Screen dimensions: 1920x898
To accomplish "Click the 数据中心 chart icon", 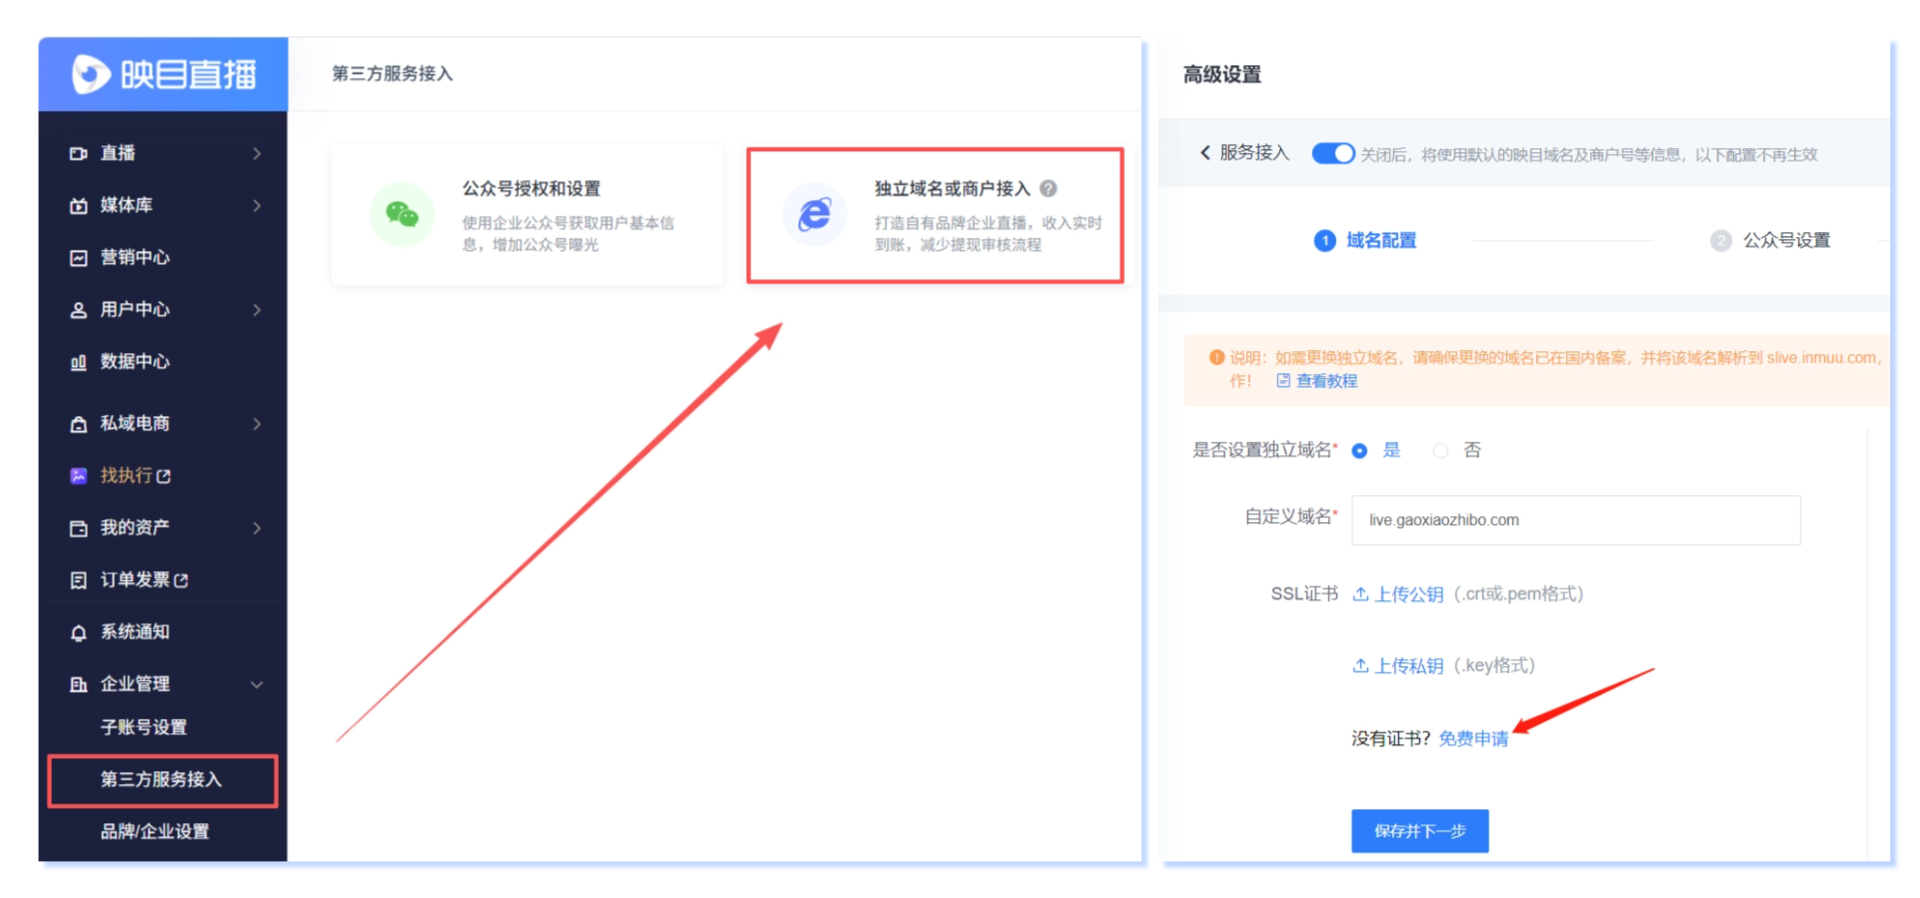I will (78, 362).
